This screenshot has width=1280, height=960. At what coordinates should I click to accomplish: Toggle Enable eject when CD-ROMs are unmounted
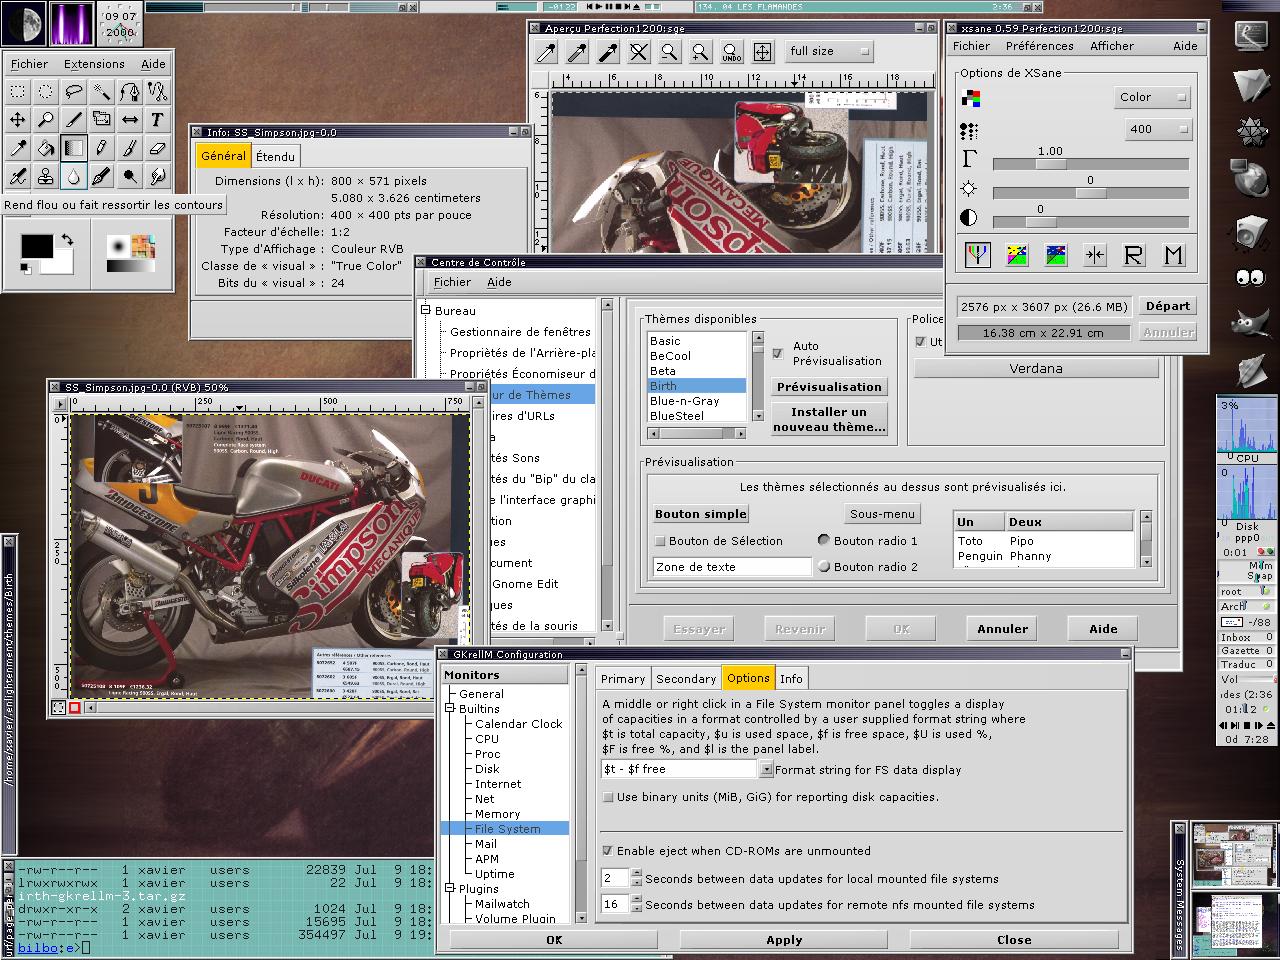tap(608, 851)
